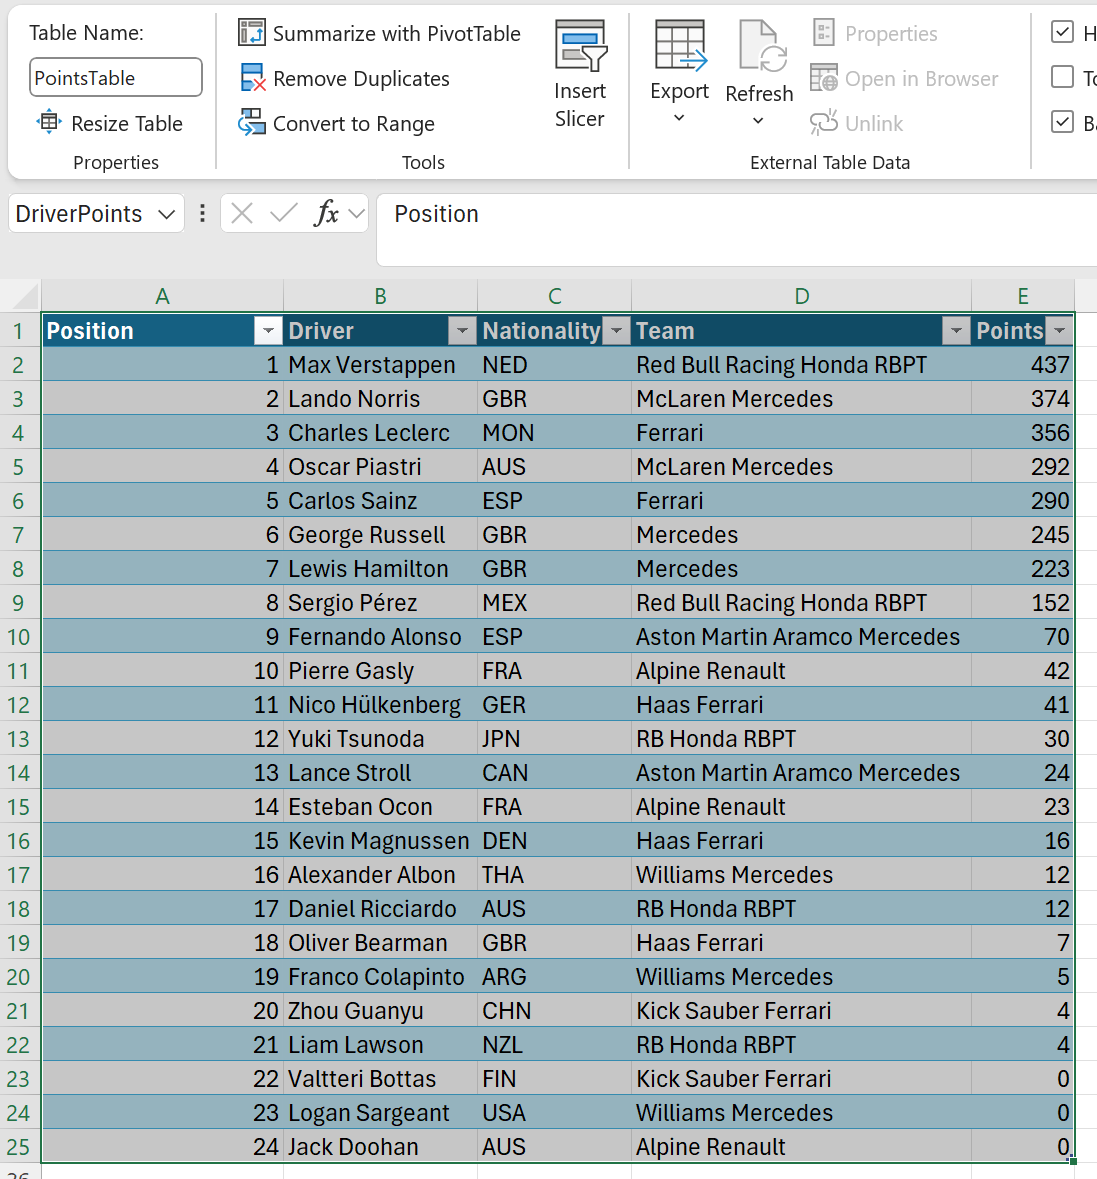Click the Remove Duplicates icon
The image size is (1097, 1179).
pos(251,78)
